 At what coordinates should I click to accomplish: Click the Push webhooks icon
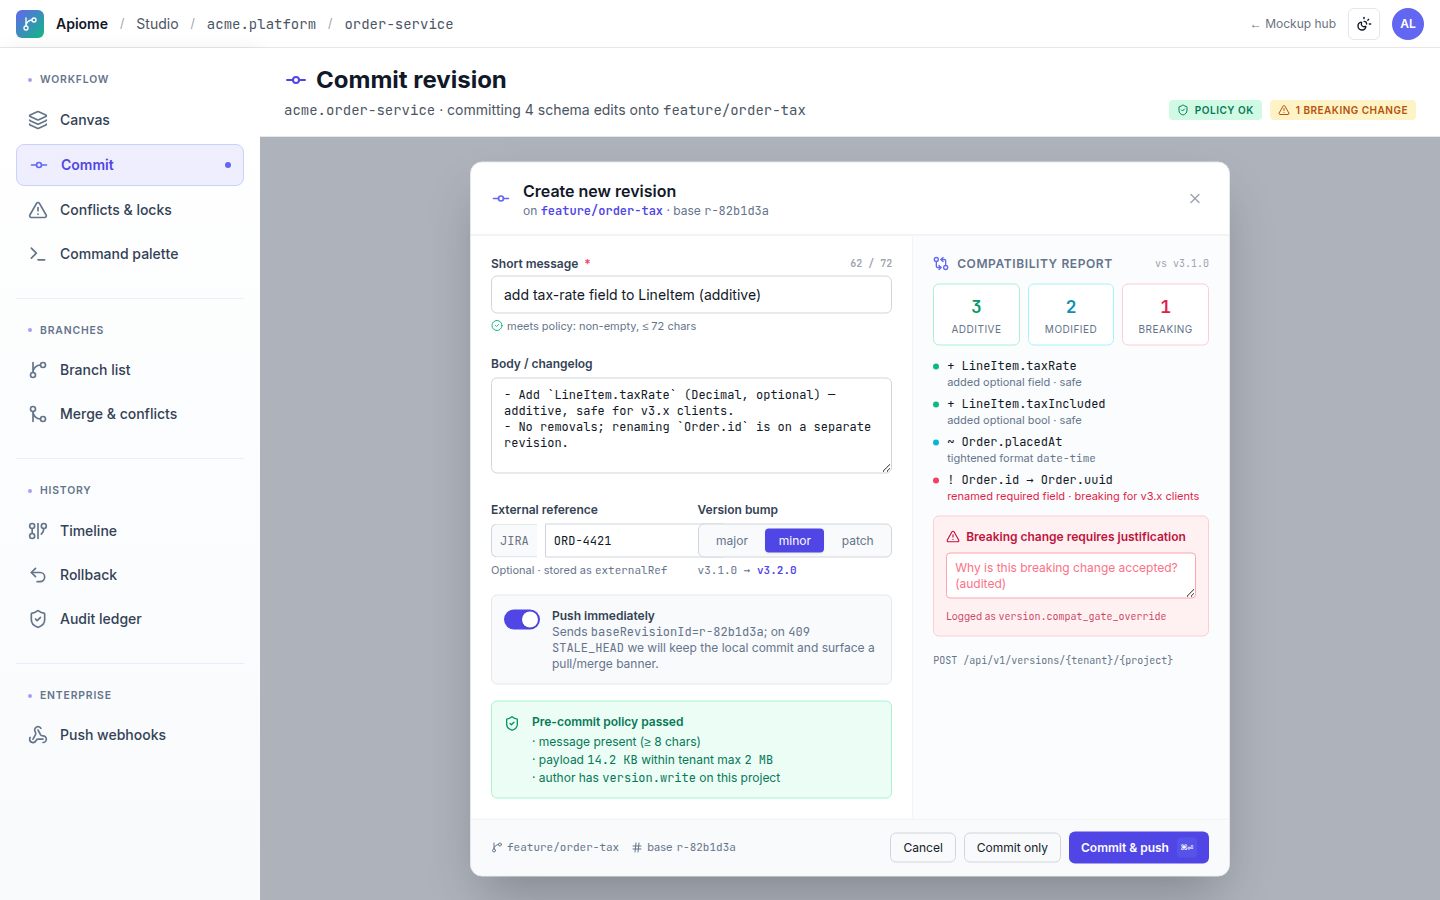38,735
